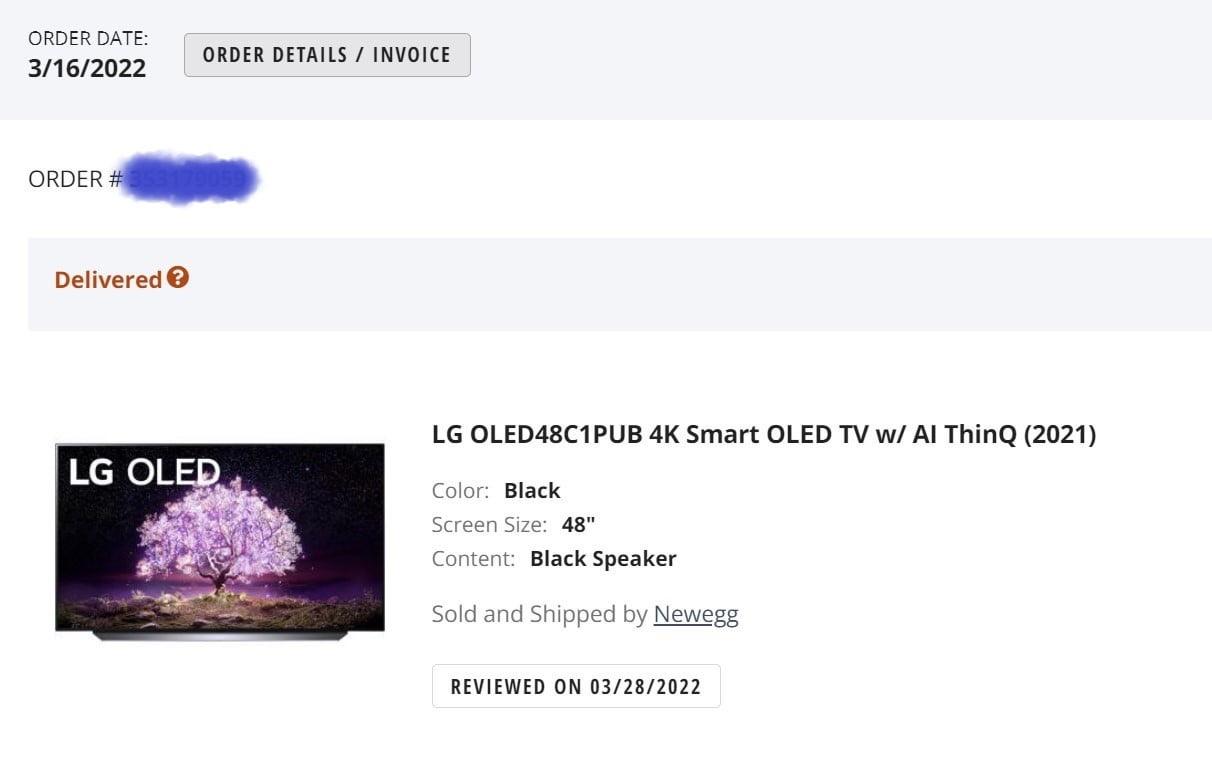Image resolution: width=1212 pixels, height=784 pixels.
Task: Click the Color value Black
Action: click(x=532, y=491)
